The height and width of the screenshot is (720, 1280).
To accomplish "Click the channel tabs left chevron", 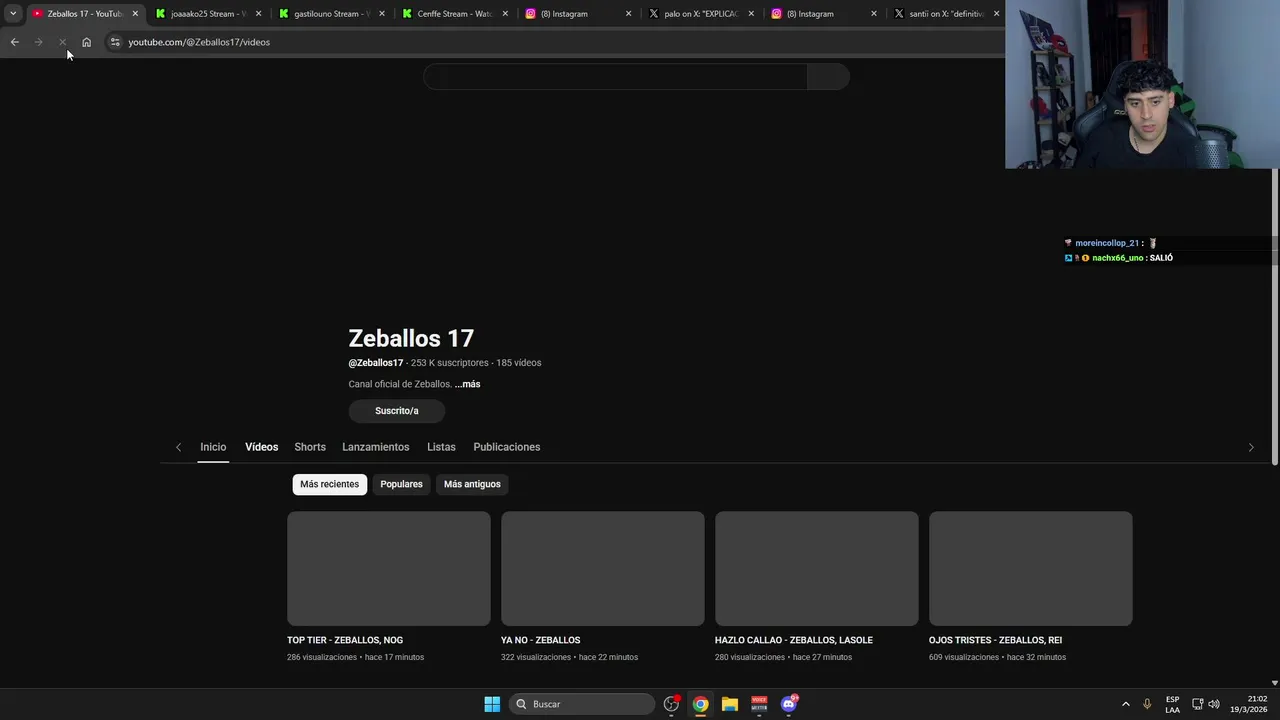I will [179, 447].
